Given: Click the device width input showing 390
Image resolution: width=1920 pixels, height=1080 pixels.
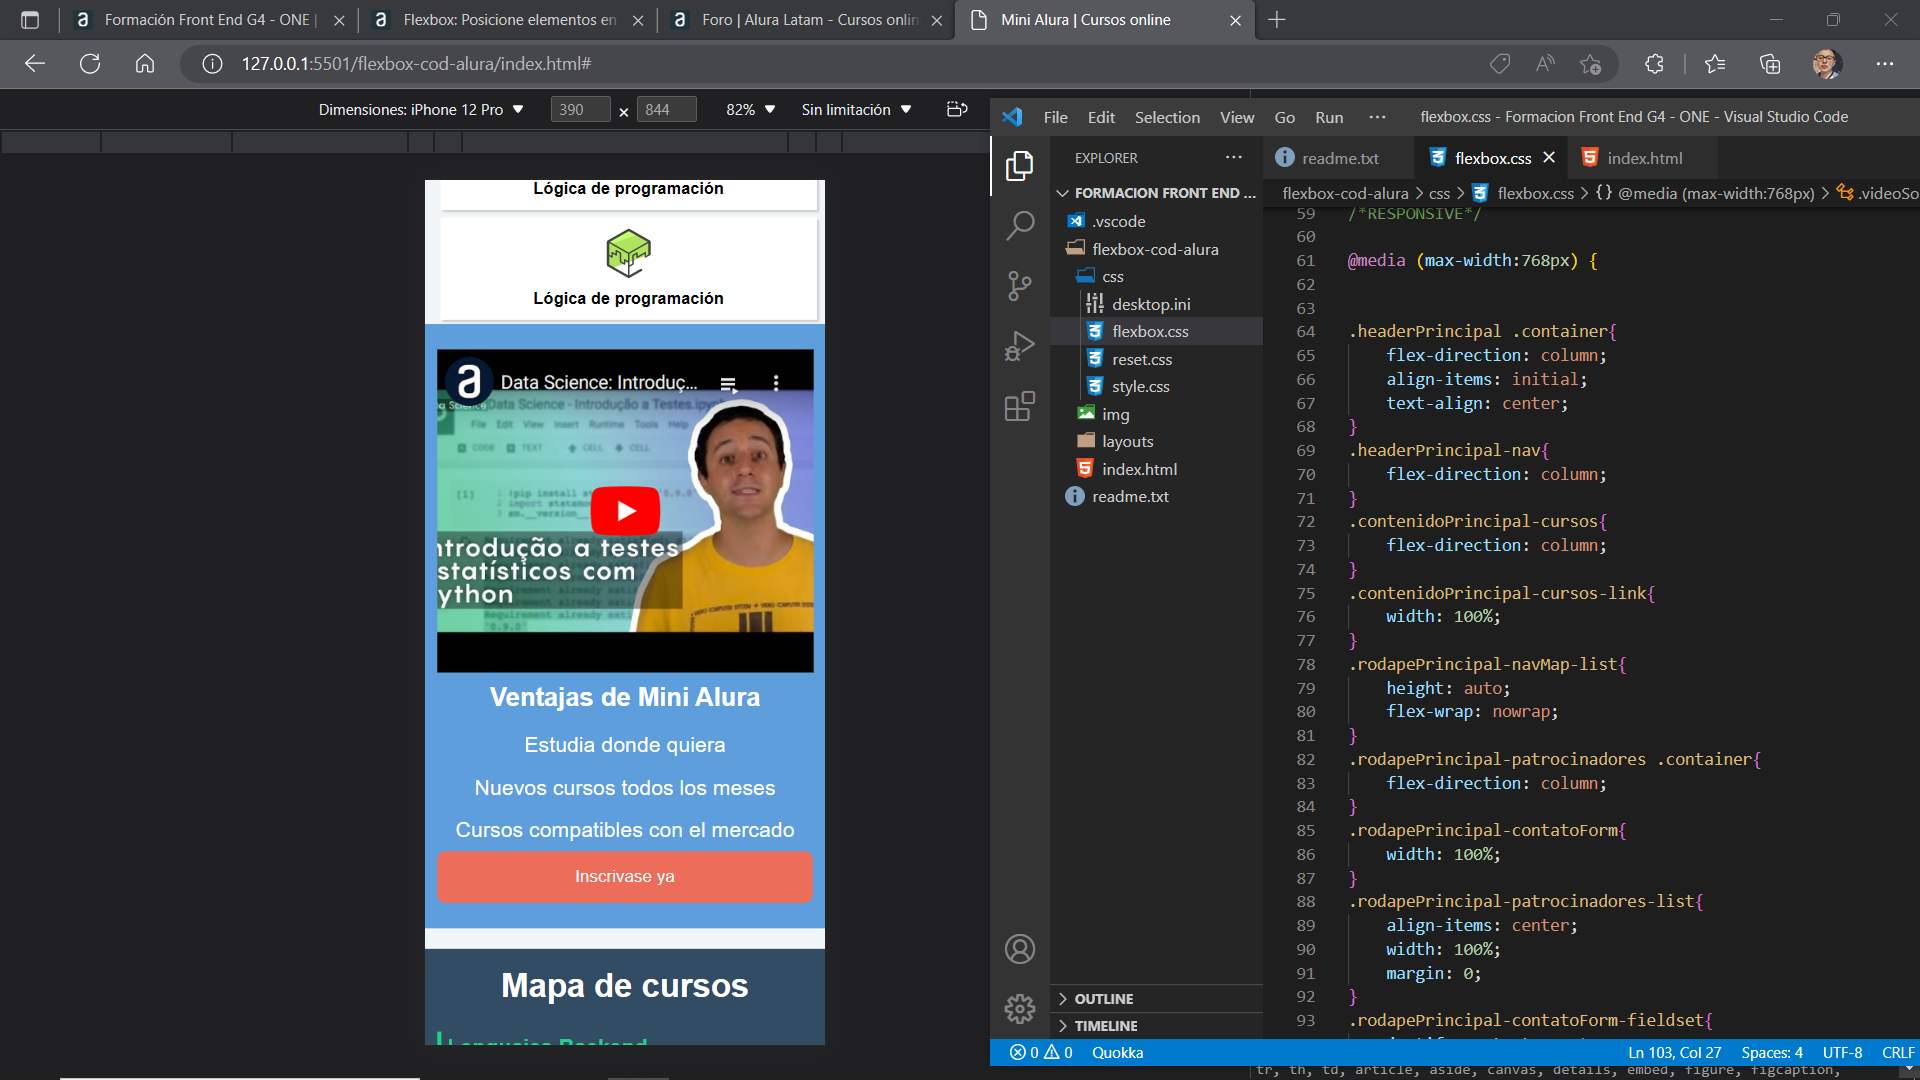Looking at the screenshot, I should 580,110.
